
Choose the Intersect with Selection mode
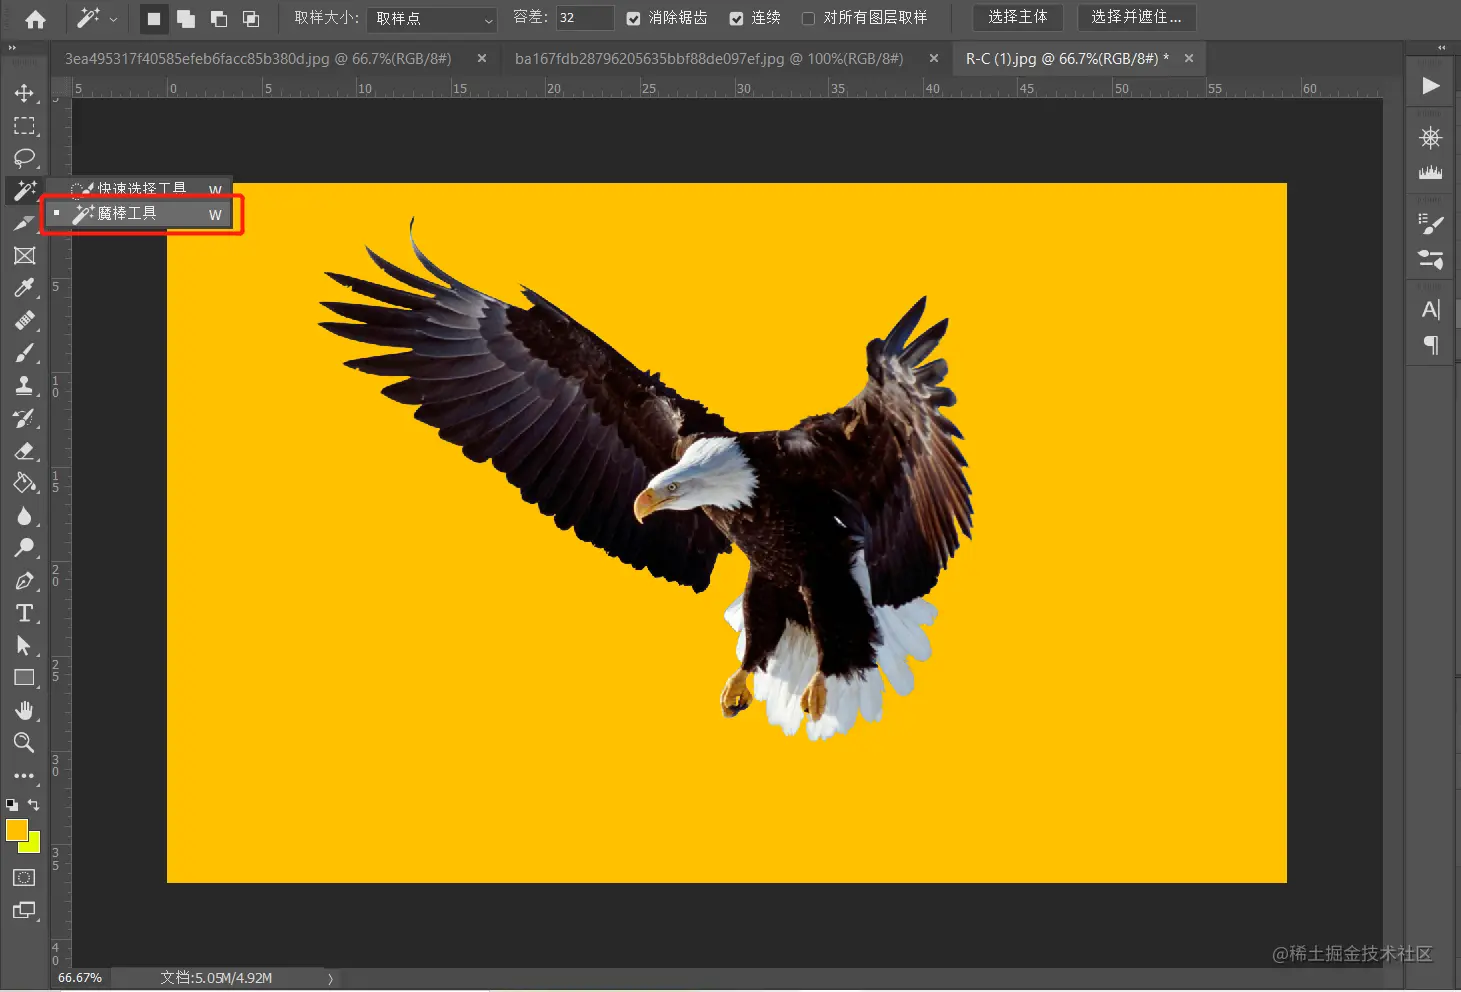tap(251, 18)
